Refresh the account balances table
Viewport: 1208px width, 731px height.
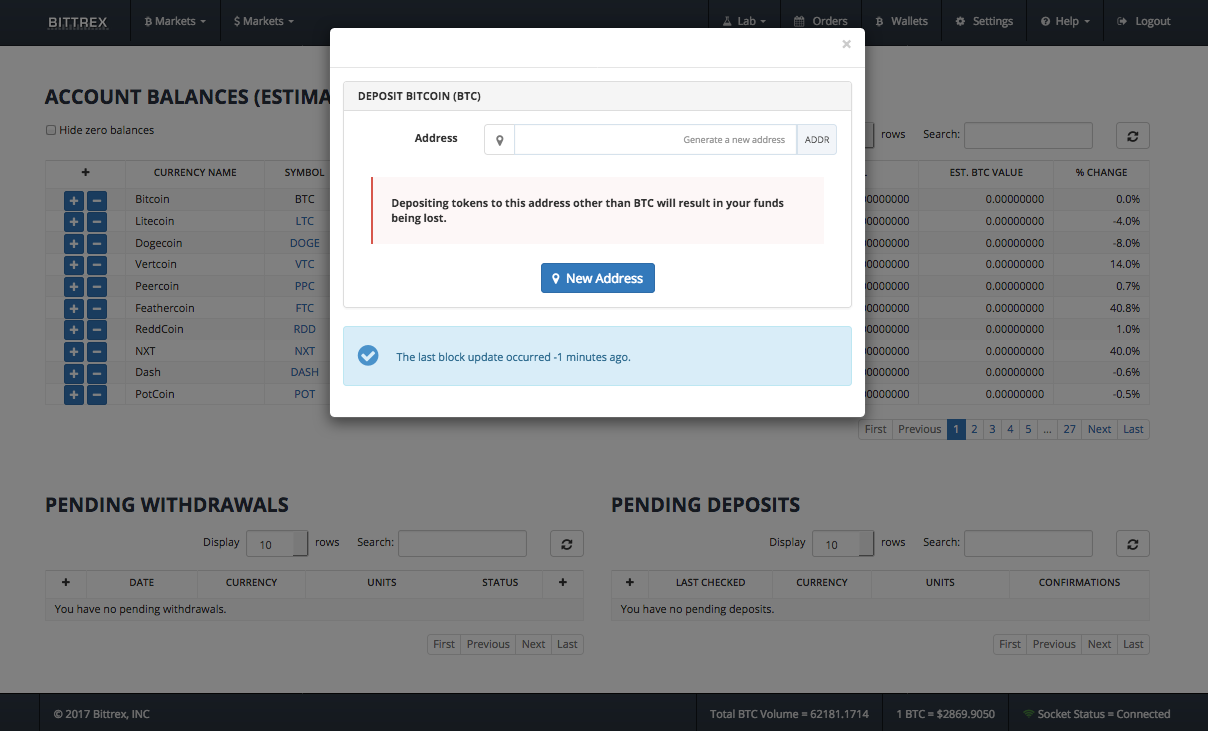(x=1133, y=136)
